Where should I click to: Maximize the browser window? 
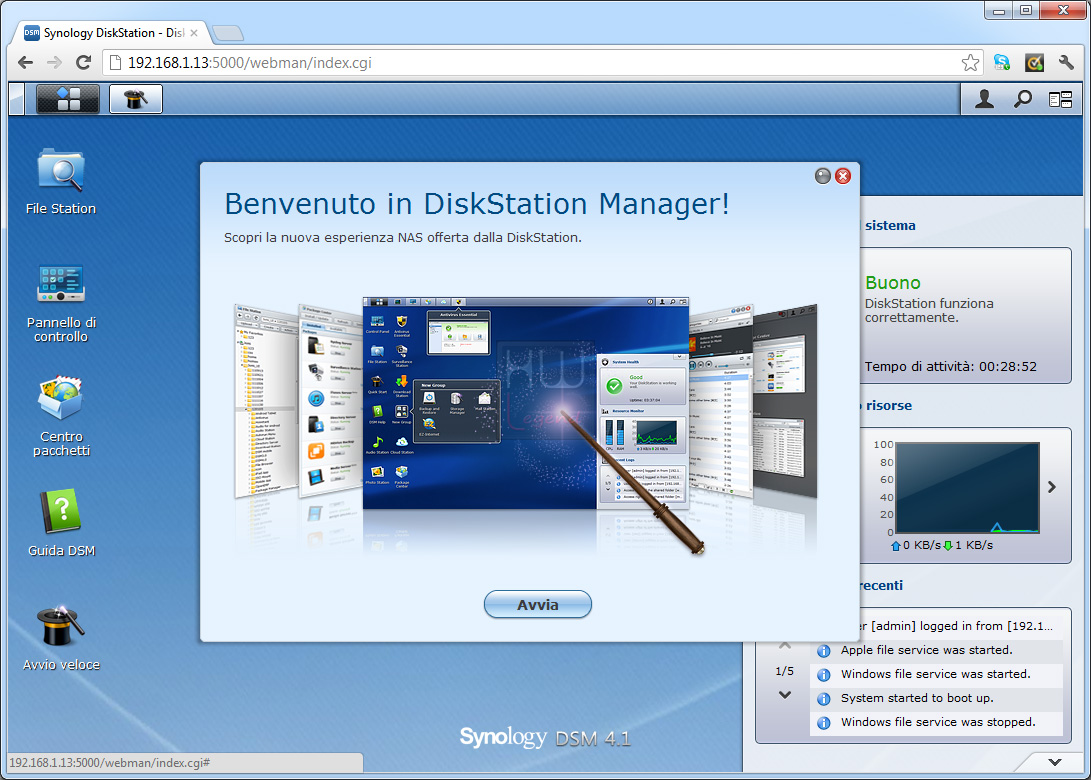[1026, 10]
